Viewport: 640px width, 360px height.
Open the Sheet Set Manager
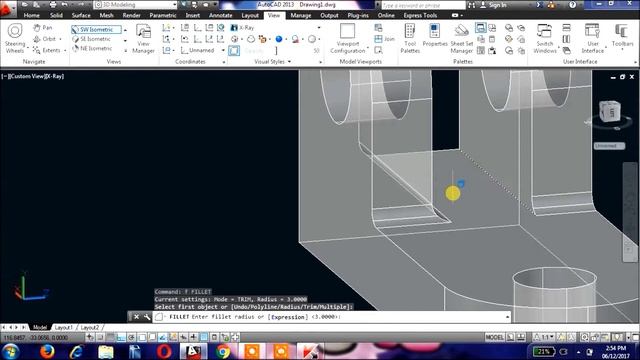coord(462,38)
